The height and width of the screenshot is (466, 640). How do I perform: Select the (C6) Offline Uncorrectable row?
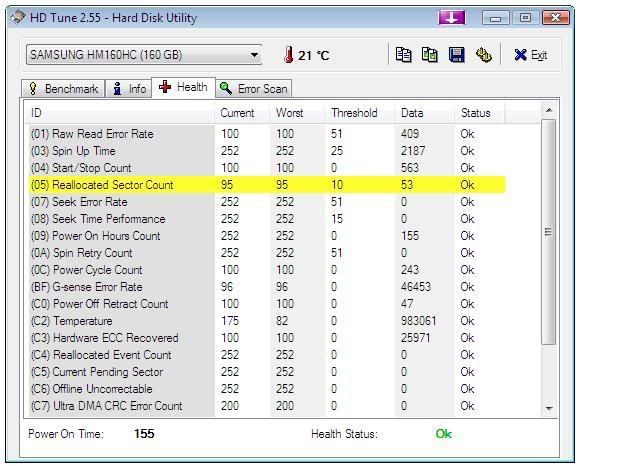pyautogui.click(x=265, y=389)
